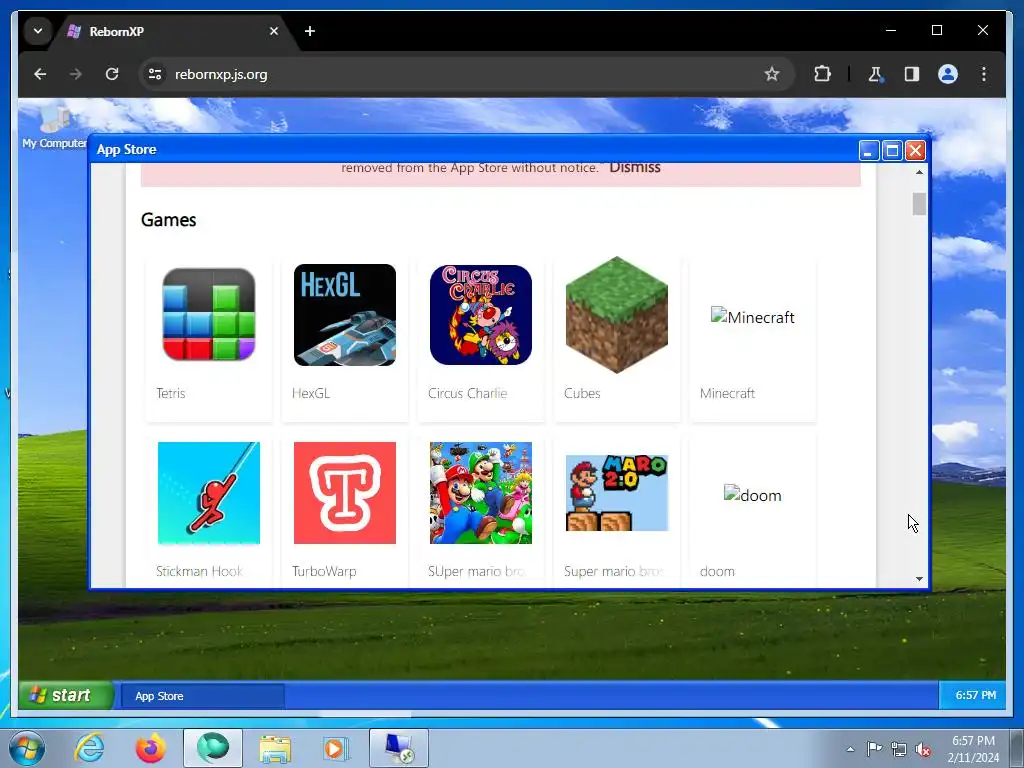
Task: Click the Stickman Hook label text
Action: (199, 571)
